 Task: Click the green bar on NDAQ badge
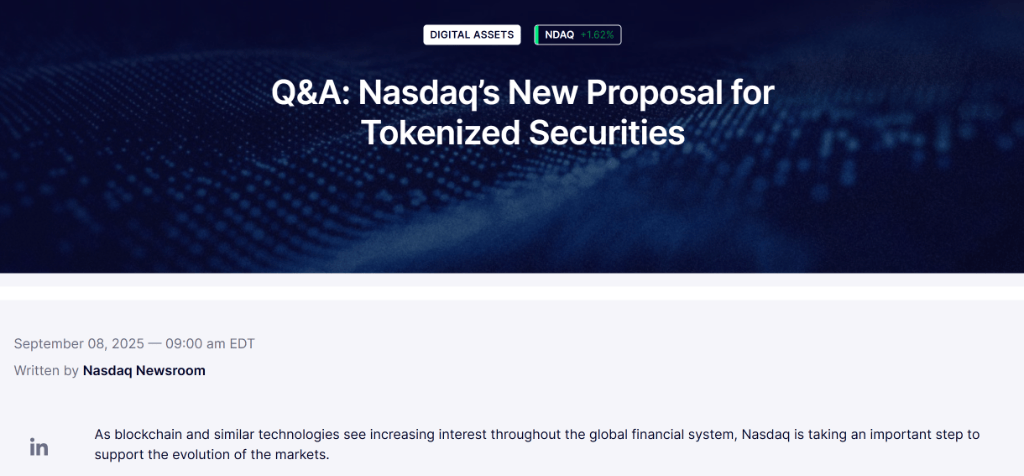pos(537,35)
